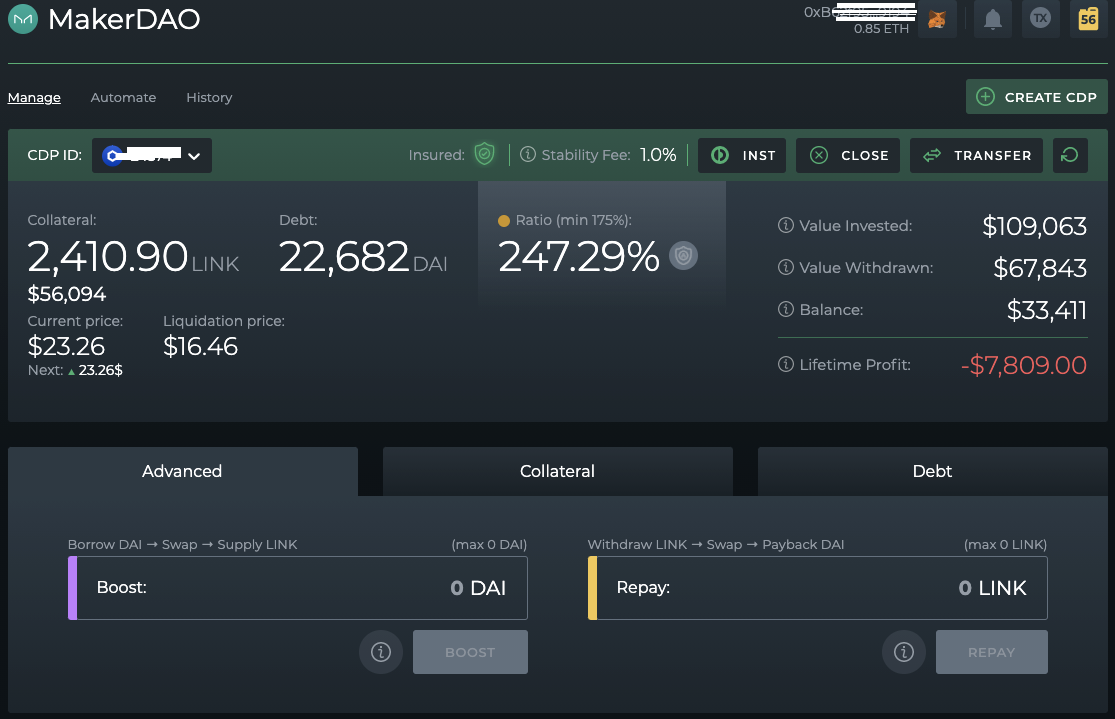Screen dimensions: 1115x719
Task: Open the CDP ID dropdown
Action: pos(151,155)
